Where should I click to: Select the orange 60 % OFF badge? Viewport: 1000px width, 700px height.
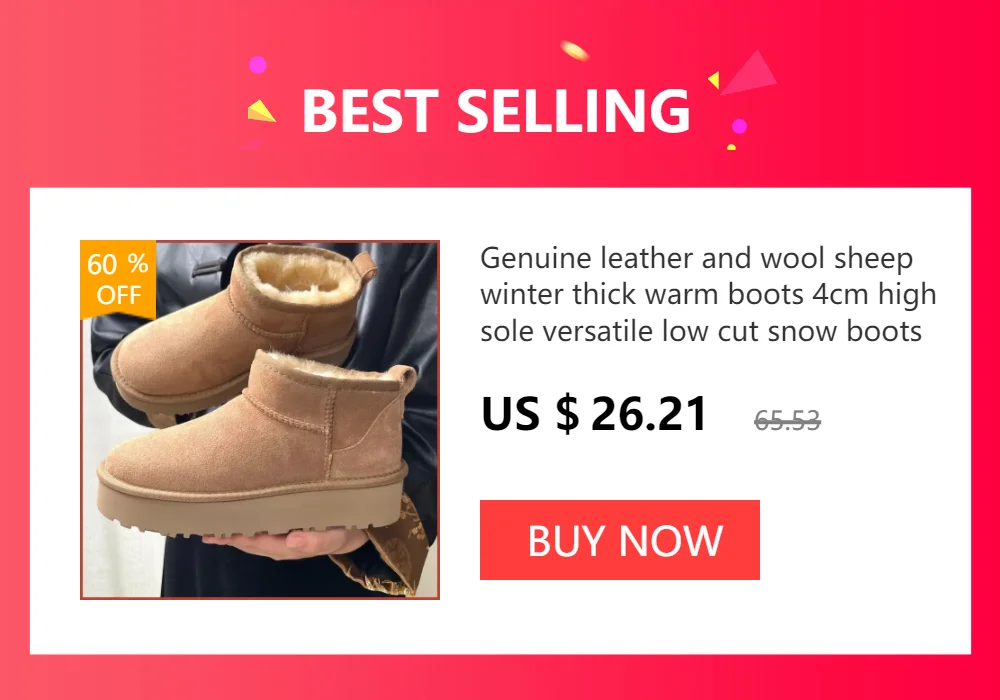pyautogui.click(x=118, y=279)
